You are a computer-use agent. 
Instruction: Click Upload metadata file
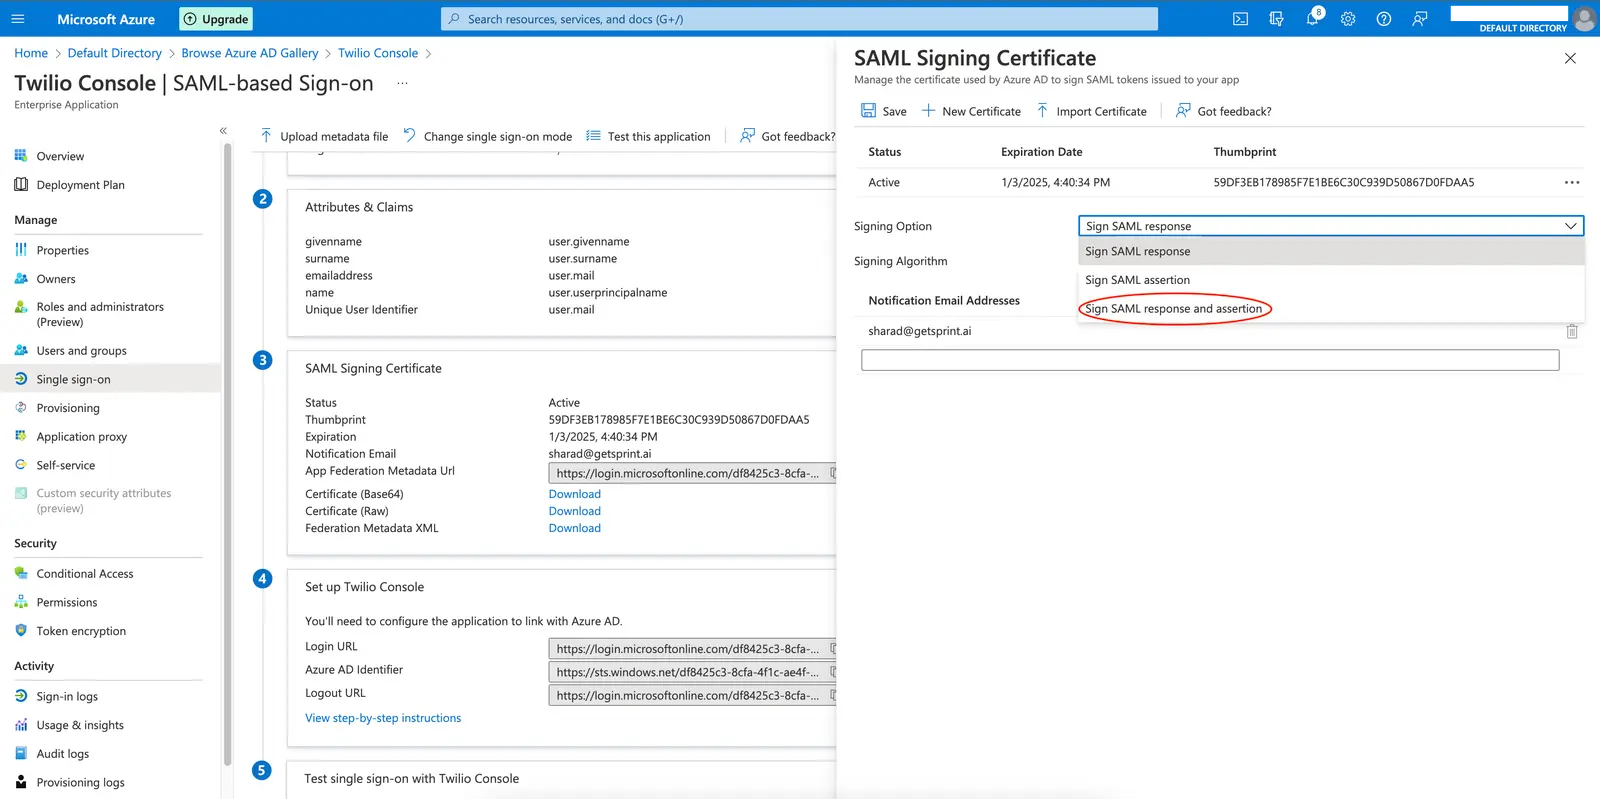tap(324, 136)
